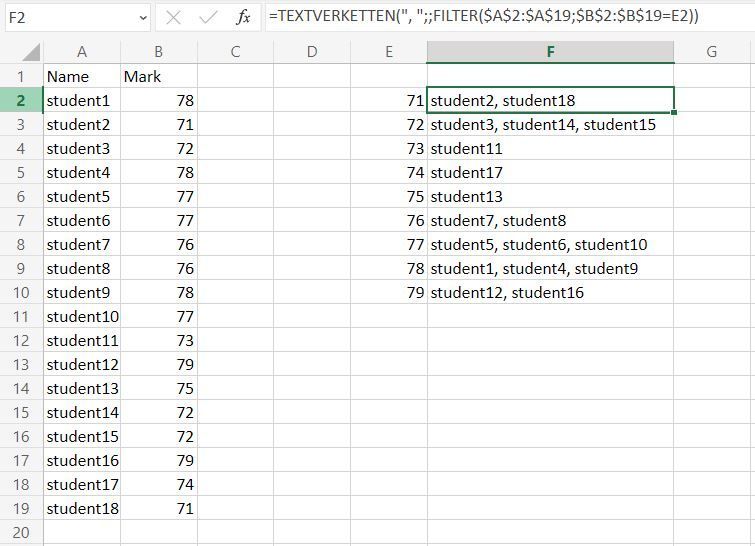The width and height of the screenshot is (755, 546).
Task: Confirm formula with the checkmark icon
Action: pos(208,18)
